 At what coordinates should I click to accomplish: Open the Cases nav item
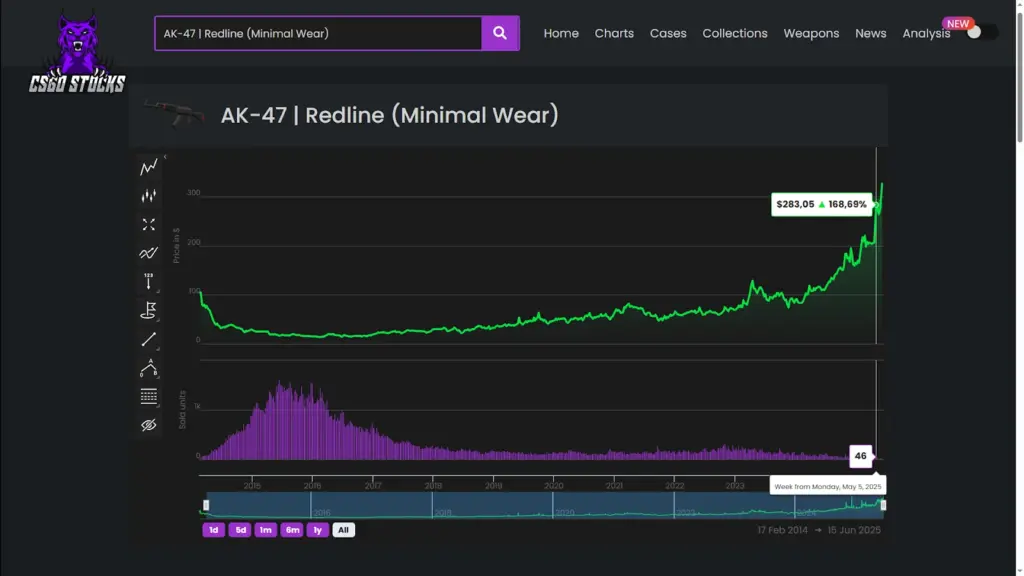[668, 33]
